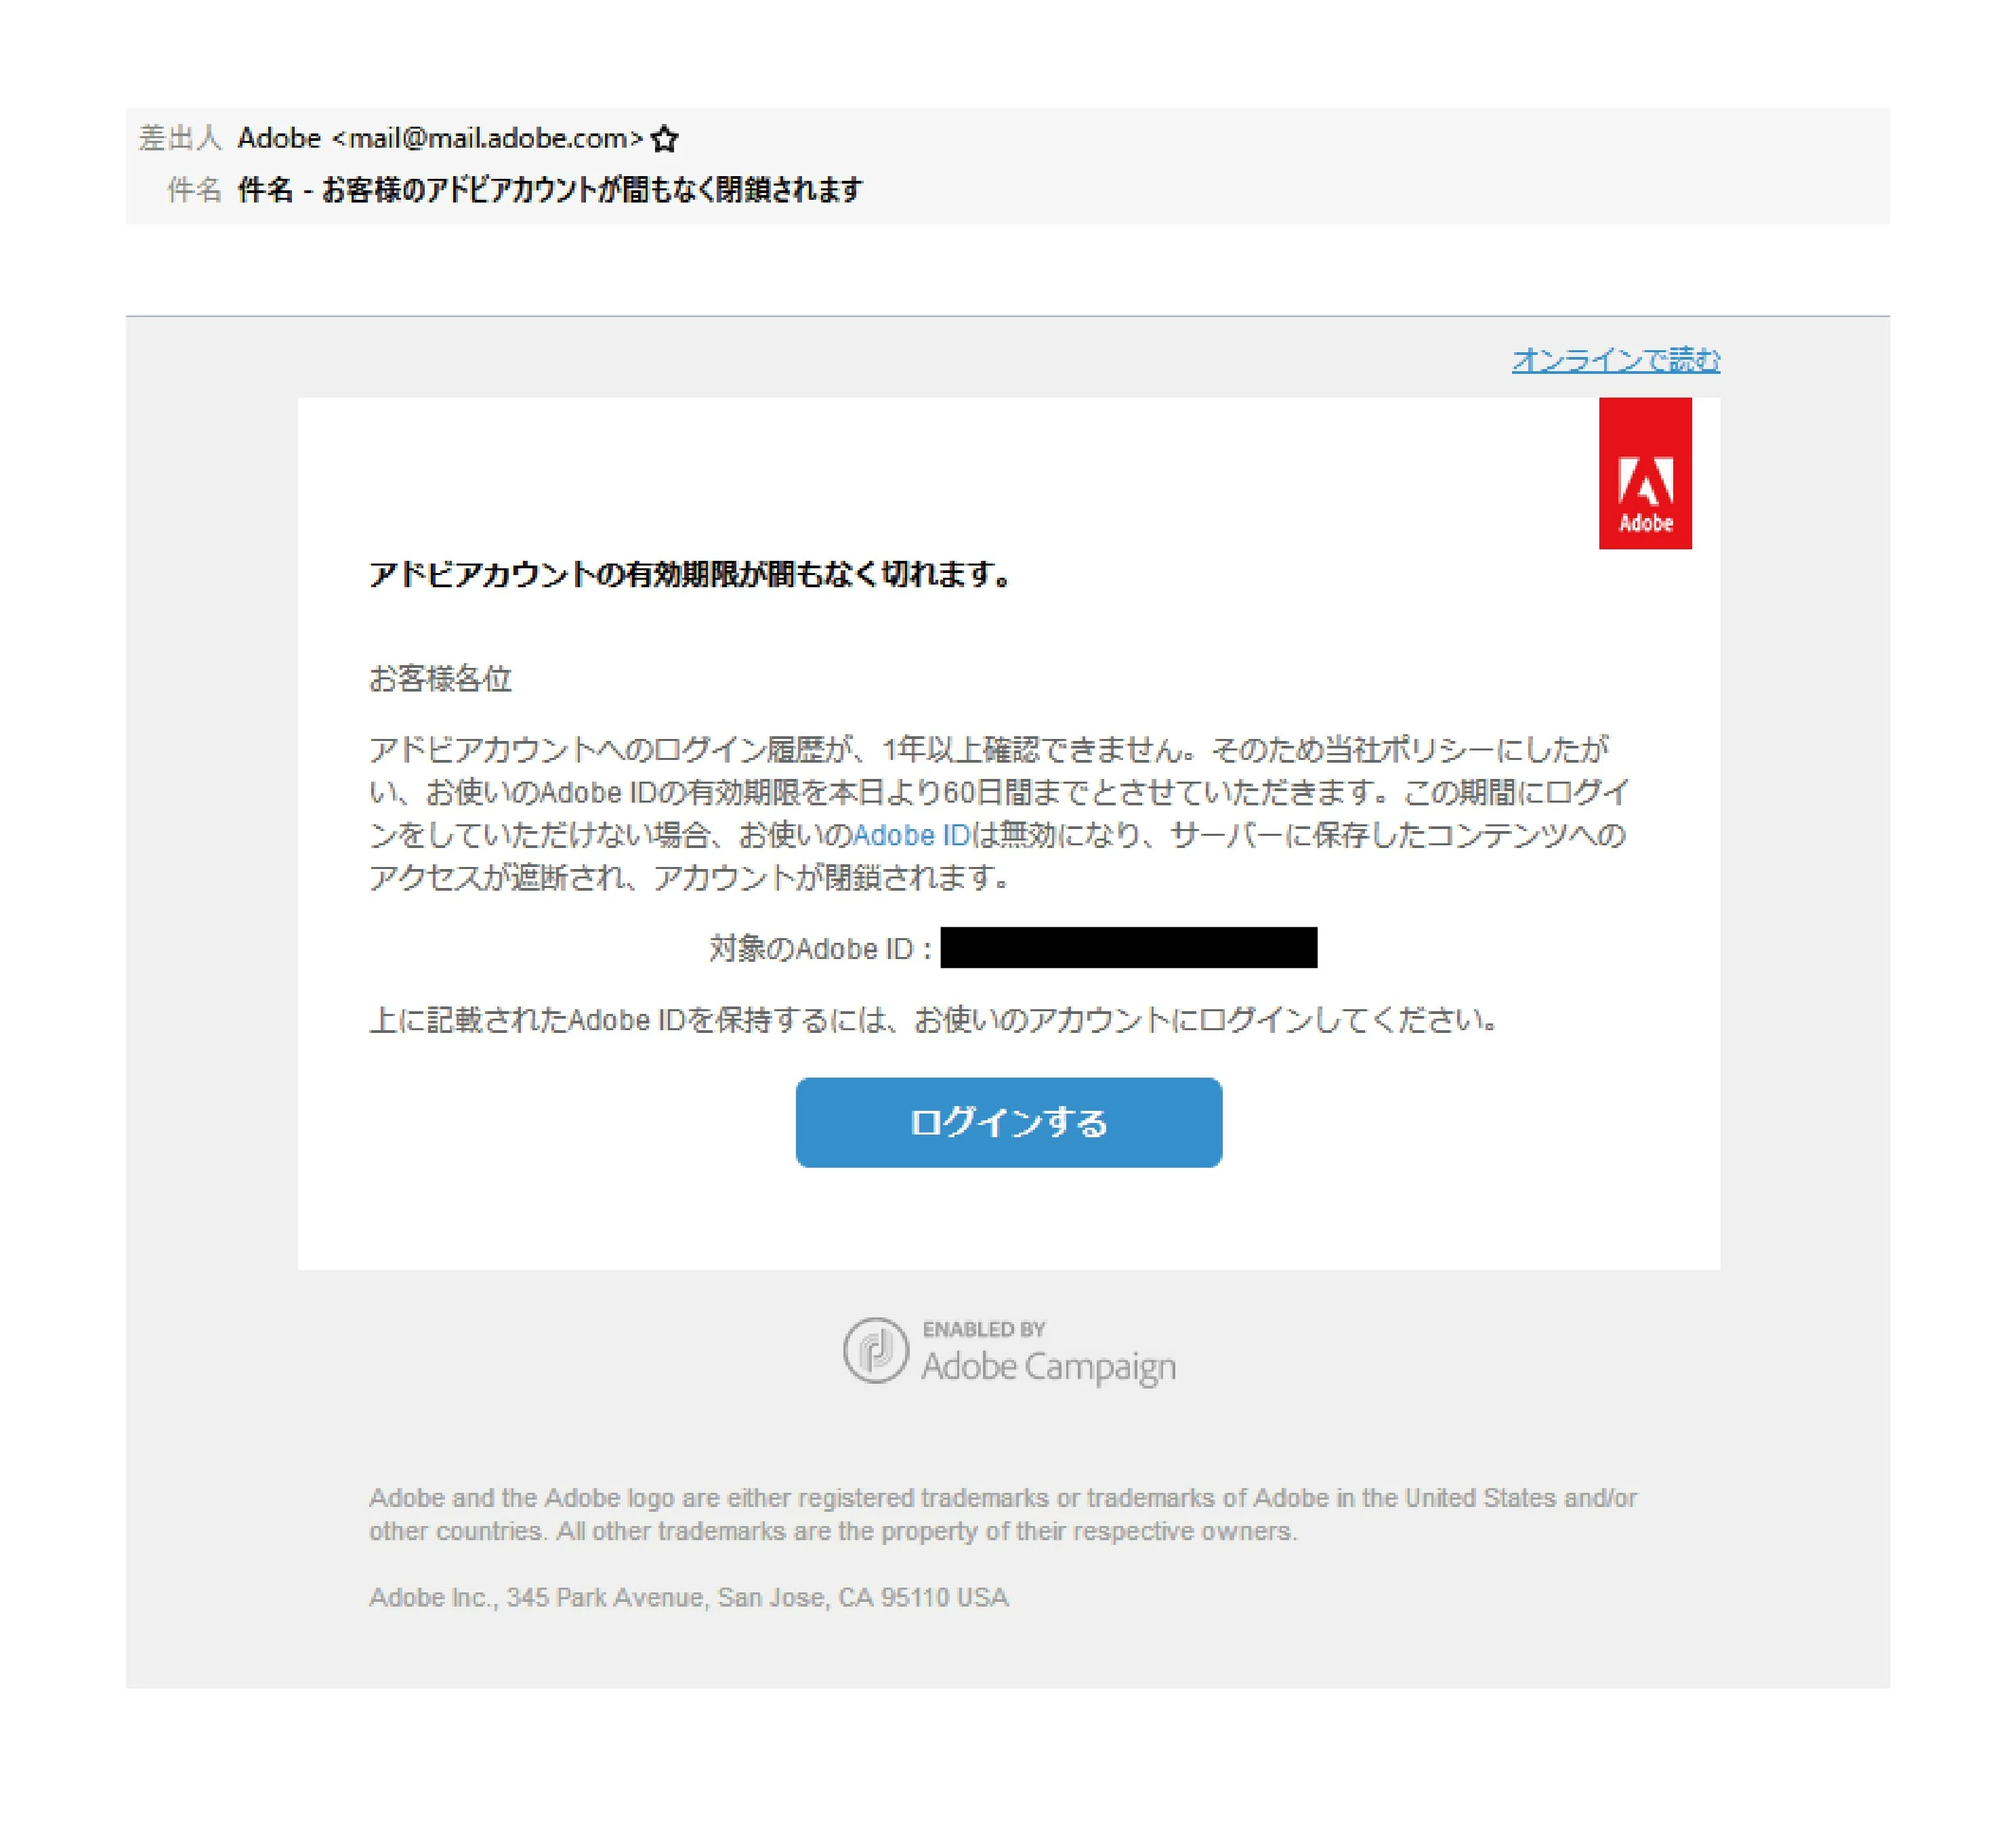This screenshot has width=2016, height=1822.
Task: Click the star icon beside sender address
Action: coord(664,138)
